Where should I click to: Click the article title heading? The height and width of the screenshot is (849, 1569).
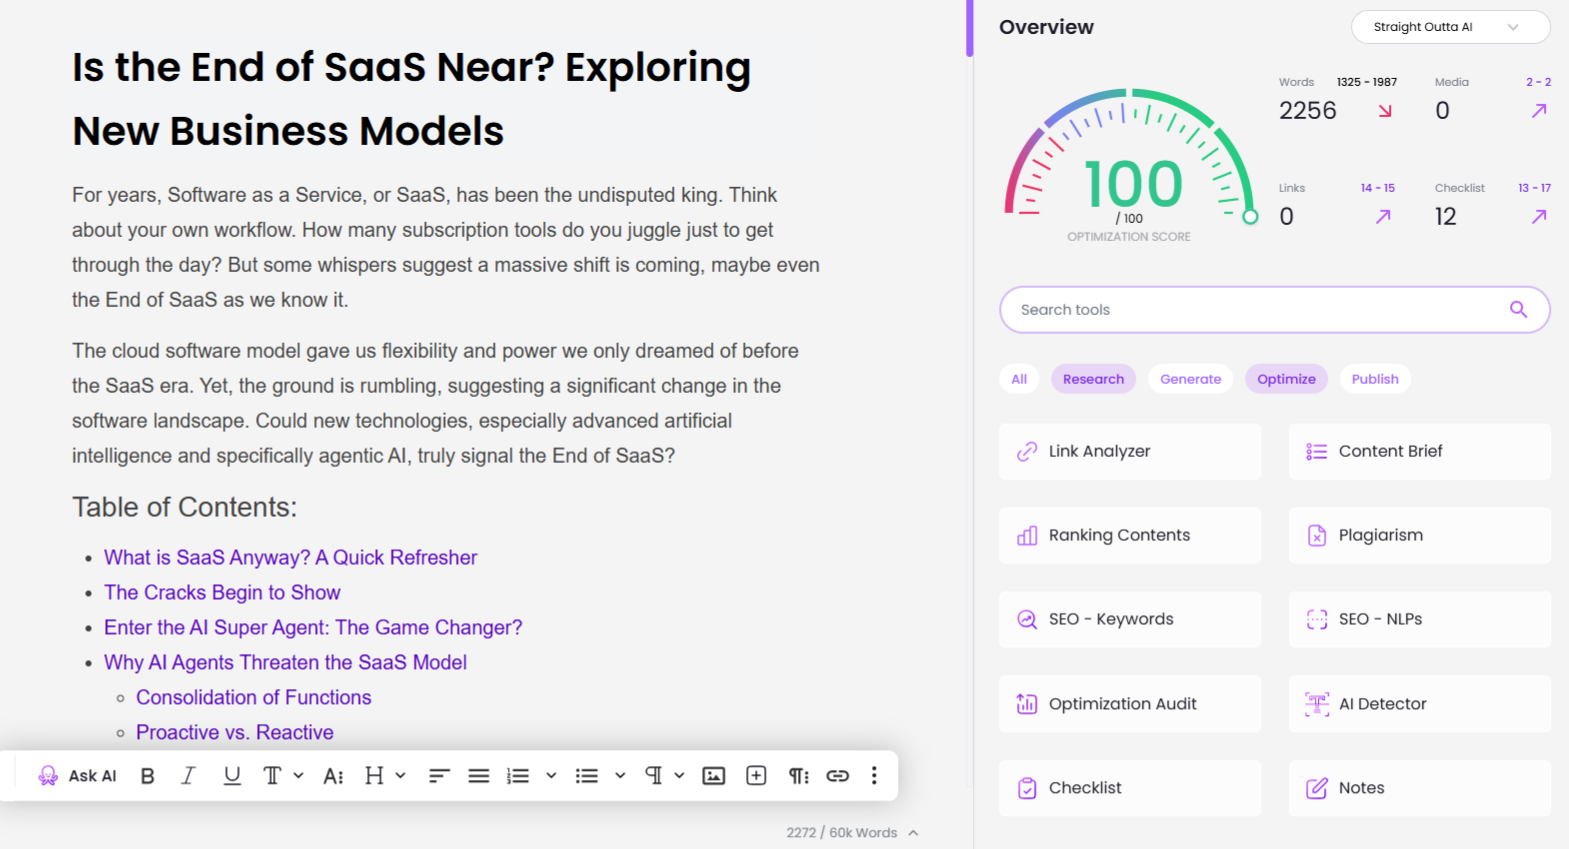point(412,99)
